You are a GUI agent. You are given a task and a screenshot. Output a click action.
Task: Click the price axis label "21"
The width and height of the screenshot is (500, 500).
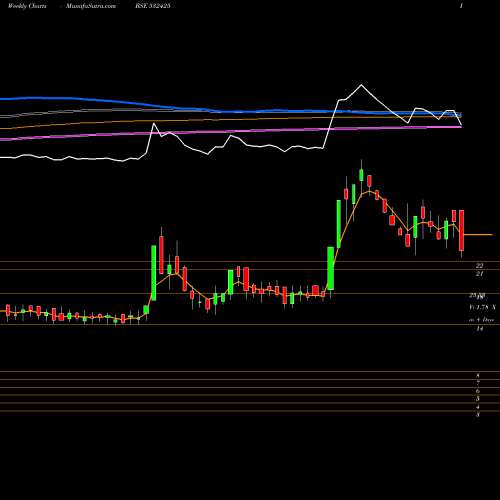click(480, 274)
